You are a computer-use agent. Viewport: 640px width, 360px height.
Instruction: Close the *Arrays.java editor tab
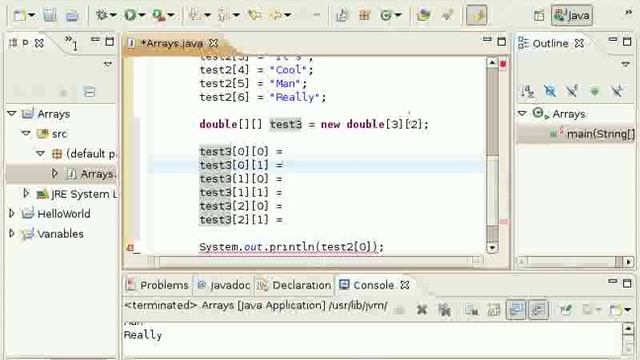pyautogui.click(x=213, y=43)
